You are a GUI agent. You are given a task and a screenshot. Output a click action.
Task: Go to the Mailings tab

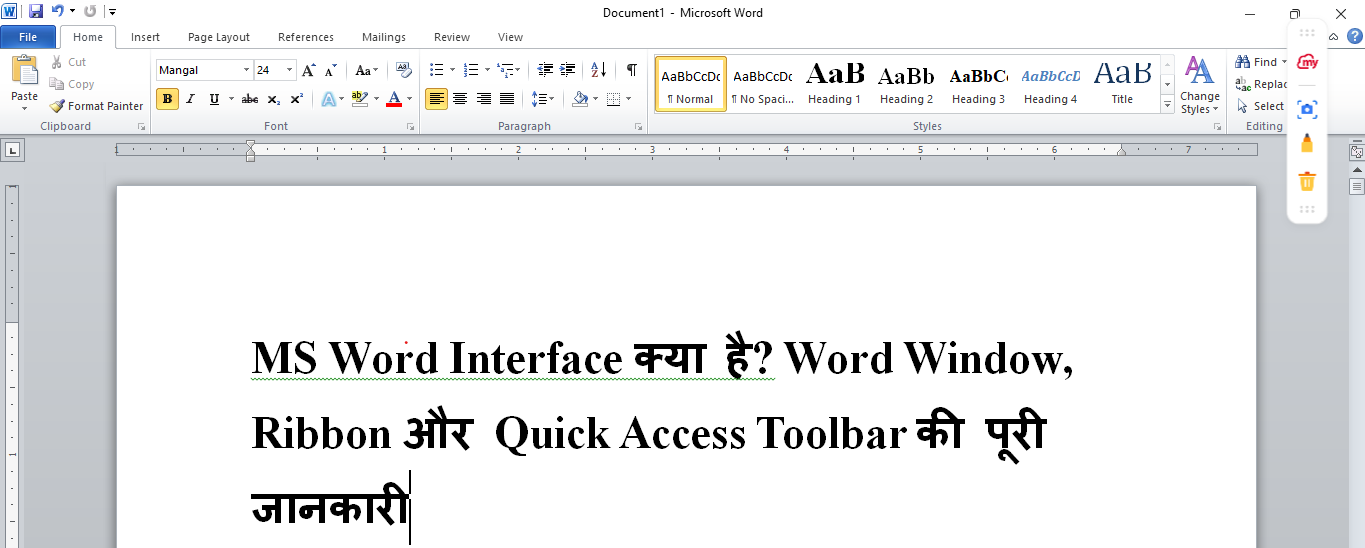click(384, 37)
